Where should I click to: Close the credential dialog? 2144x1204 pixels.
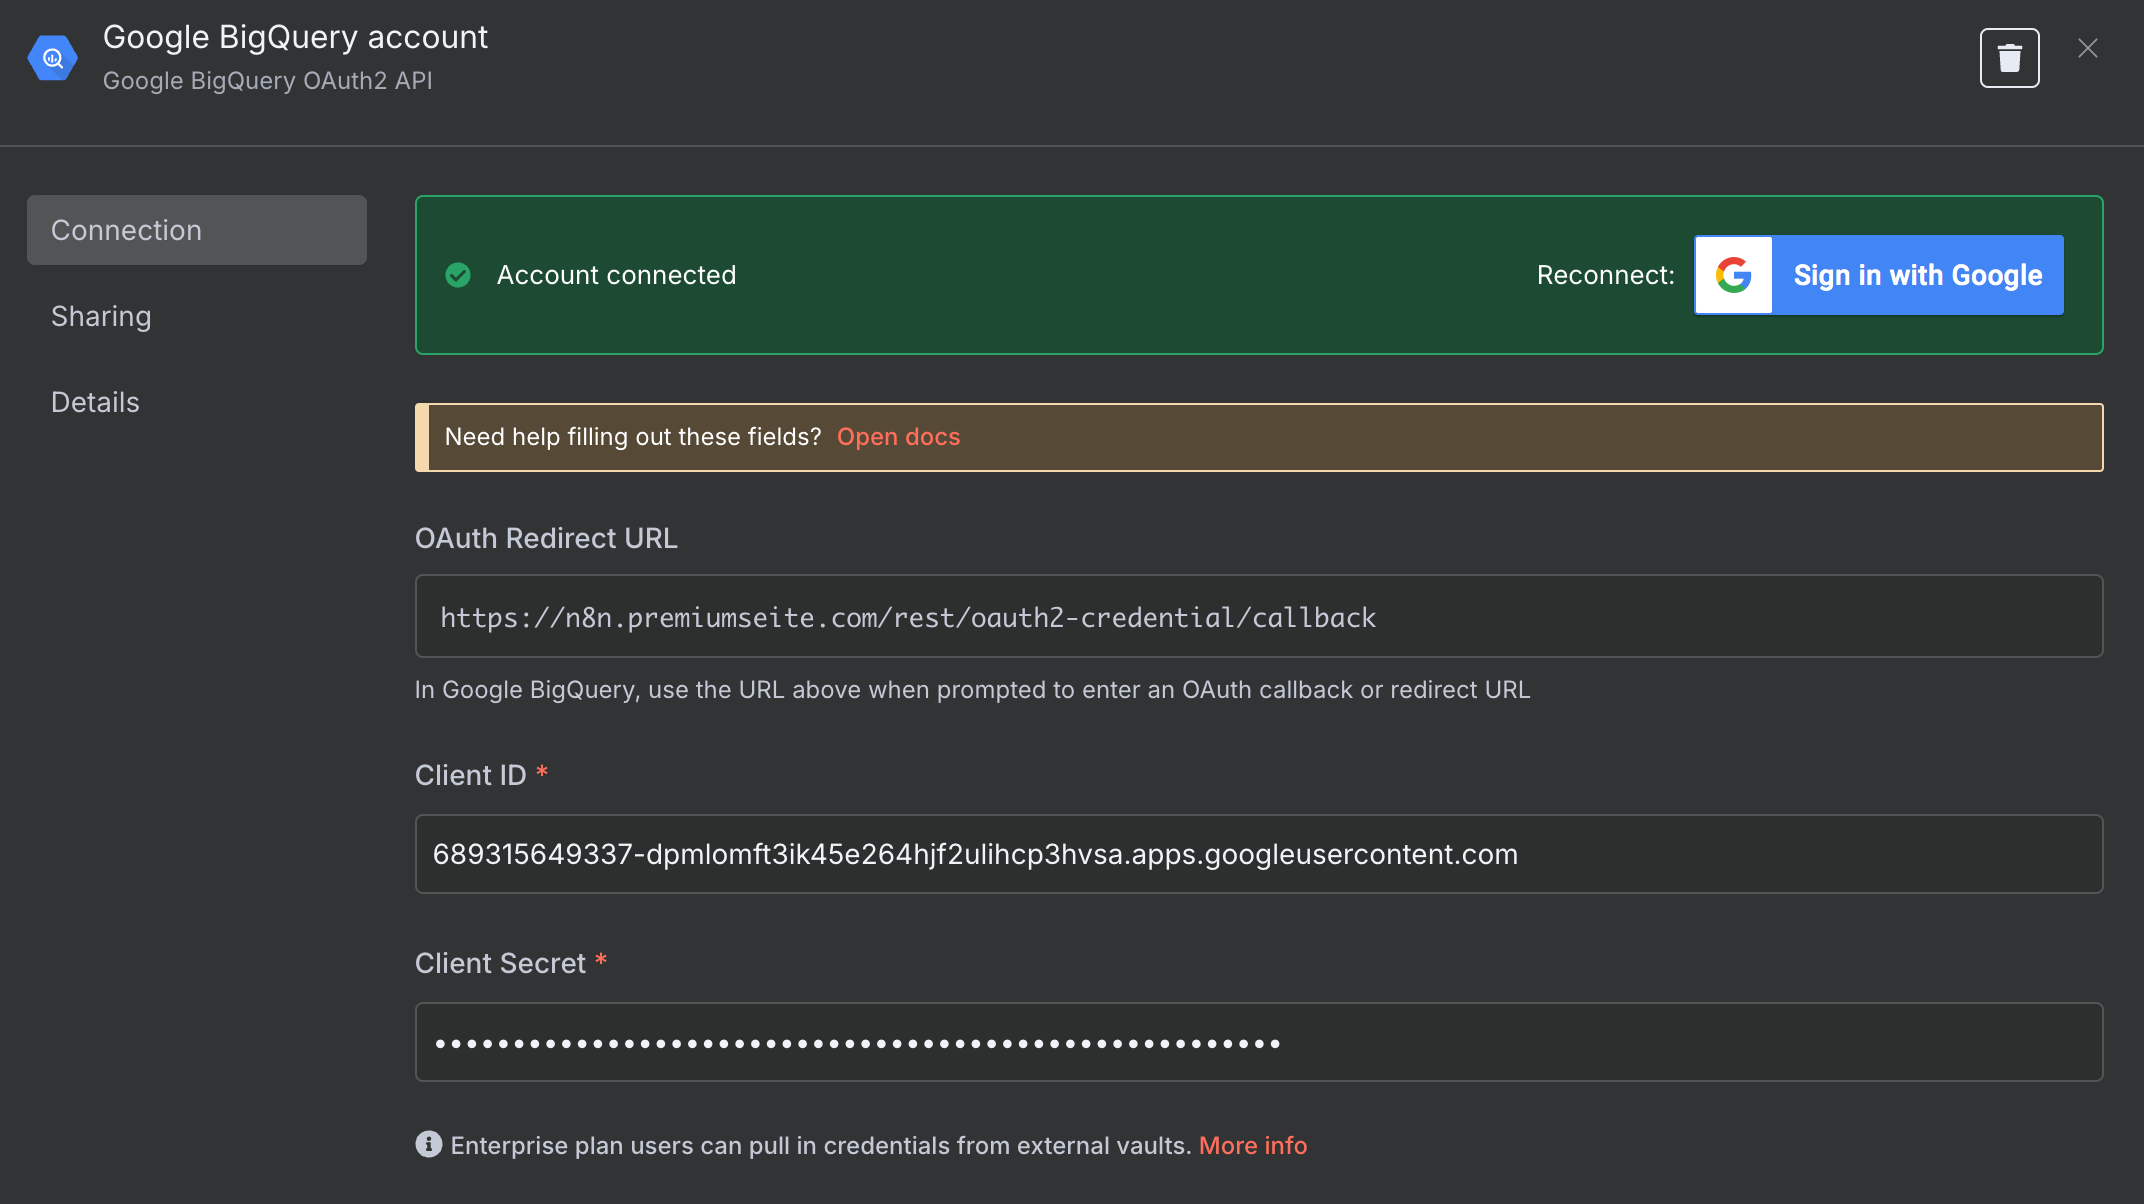(2088, 48)
